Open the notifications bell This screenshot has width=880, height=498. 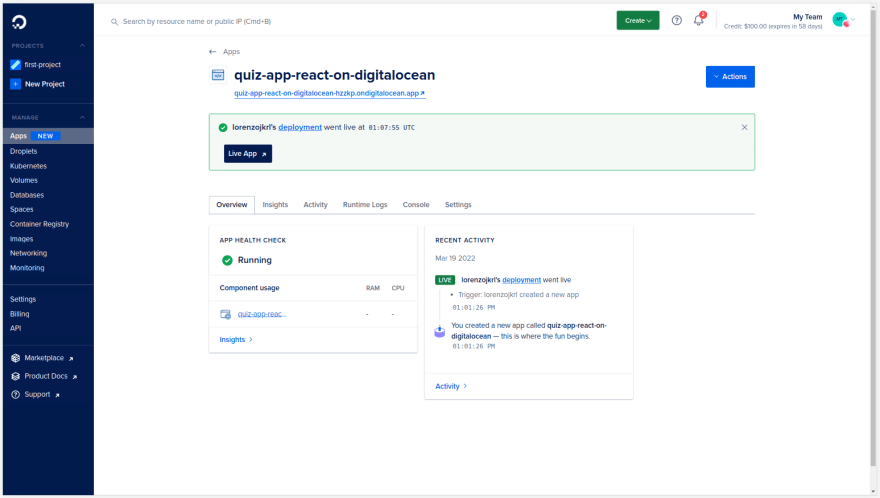[x=699, y=20]
